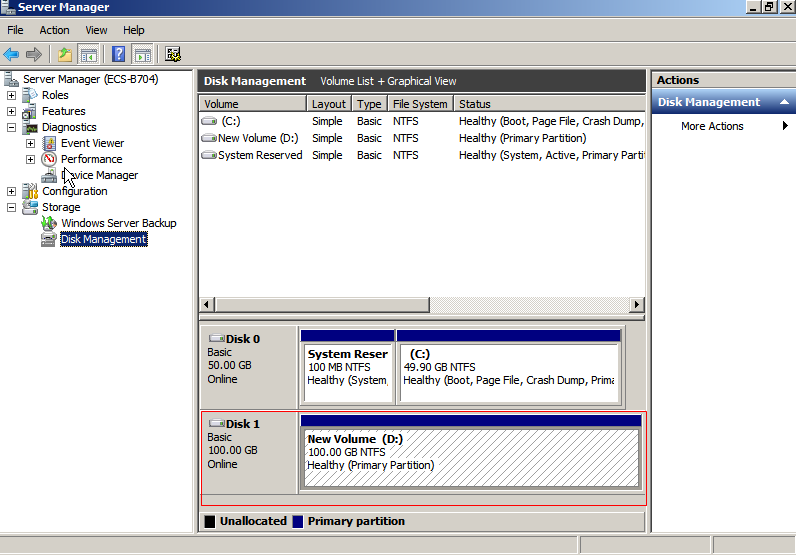796x556 pixels.
Task: Click the Disk 1 drive icon
Action: coord(217,423)
